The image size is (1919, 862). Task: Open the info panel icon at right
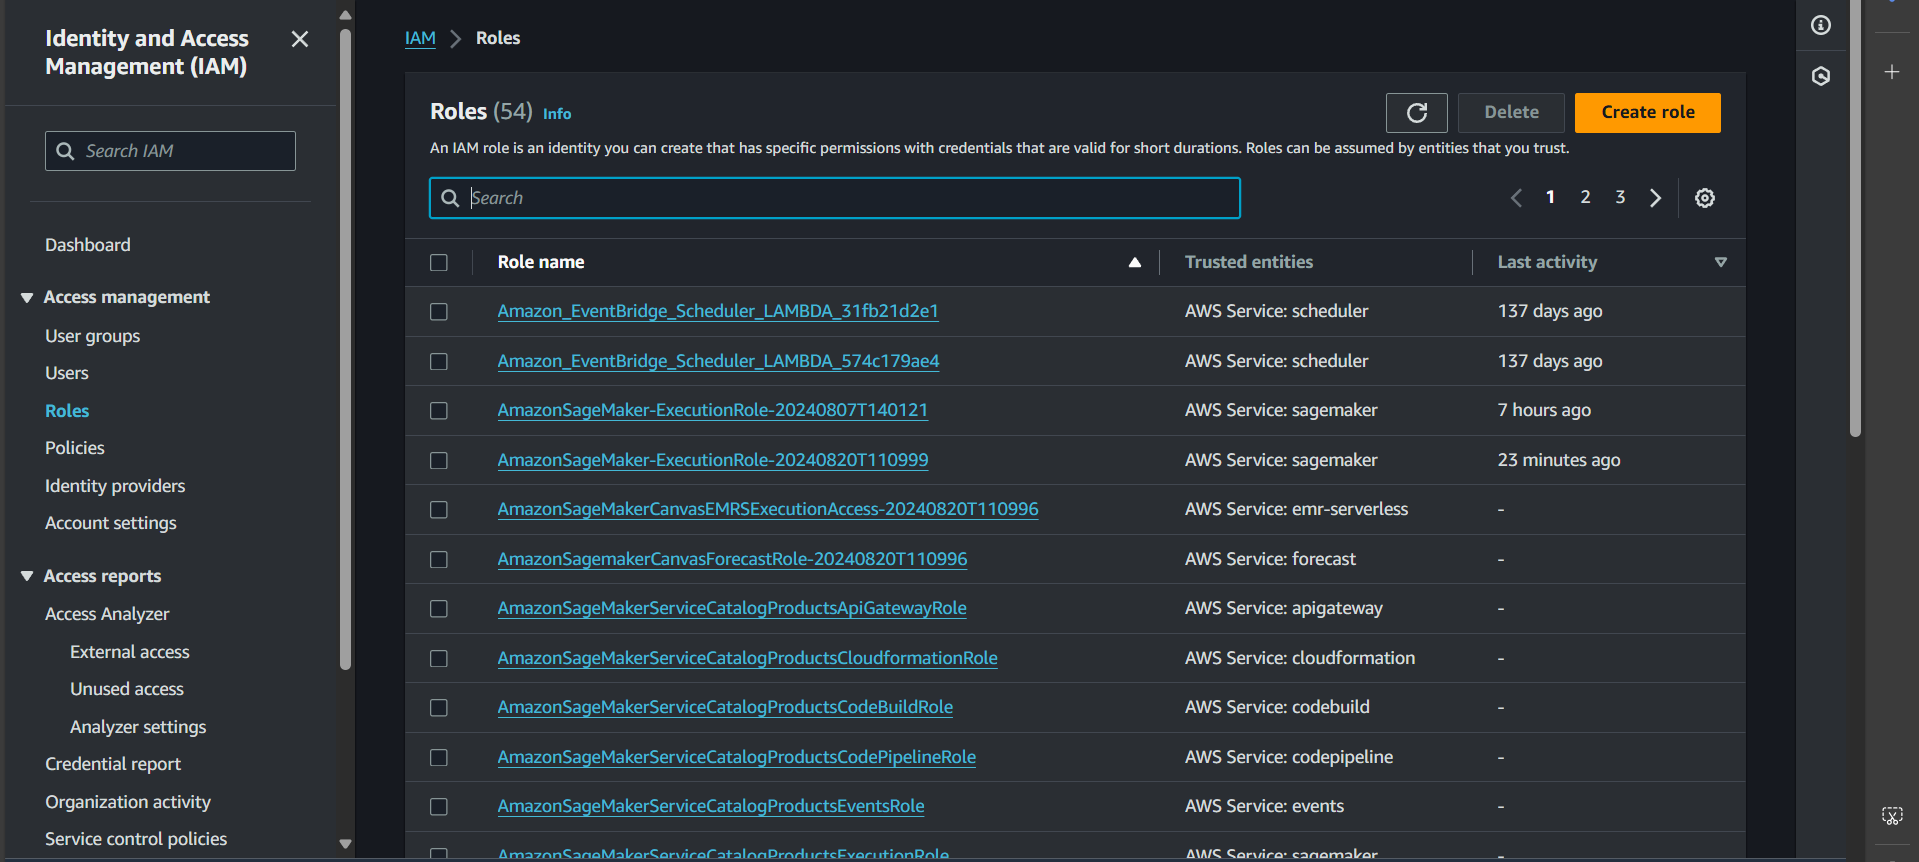pos(1820,25)
